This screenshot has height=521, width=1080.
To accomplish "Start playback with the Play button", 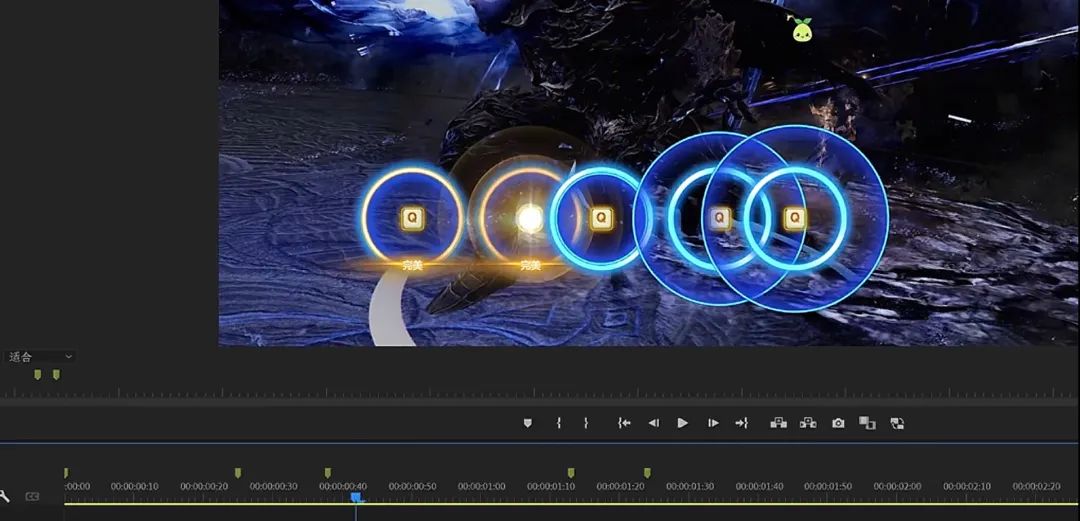I will coord(683,423).
